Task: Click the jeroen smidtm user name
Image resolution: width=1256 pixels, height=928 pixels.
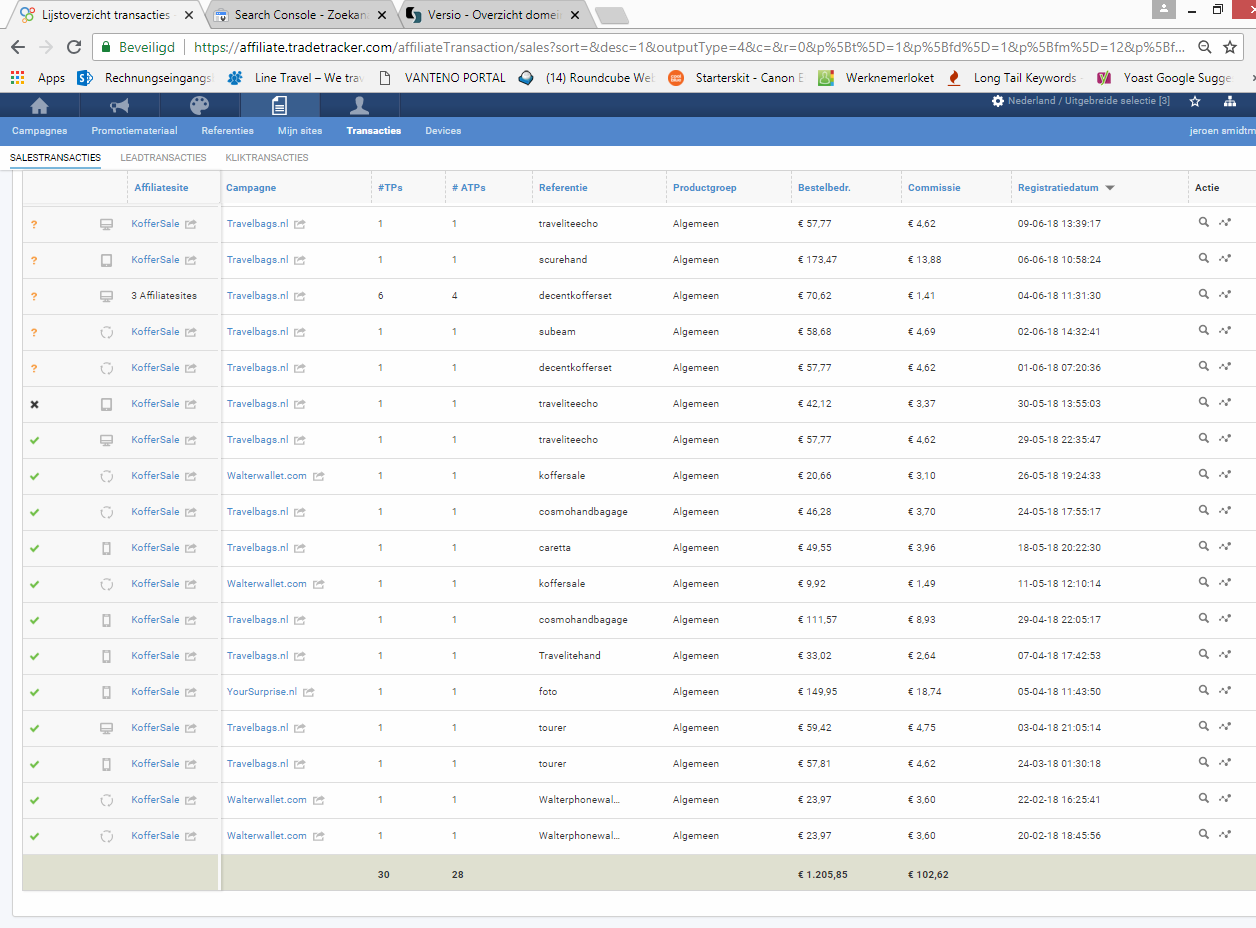Action: [x=1222, y=131]
